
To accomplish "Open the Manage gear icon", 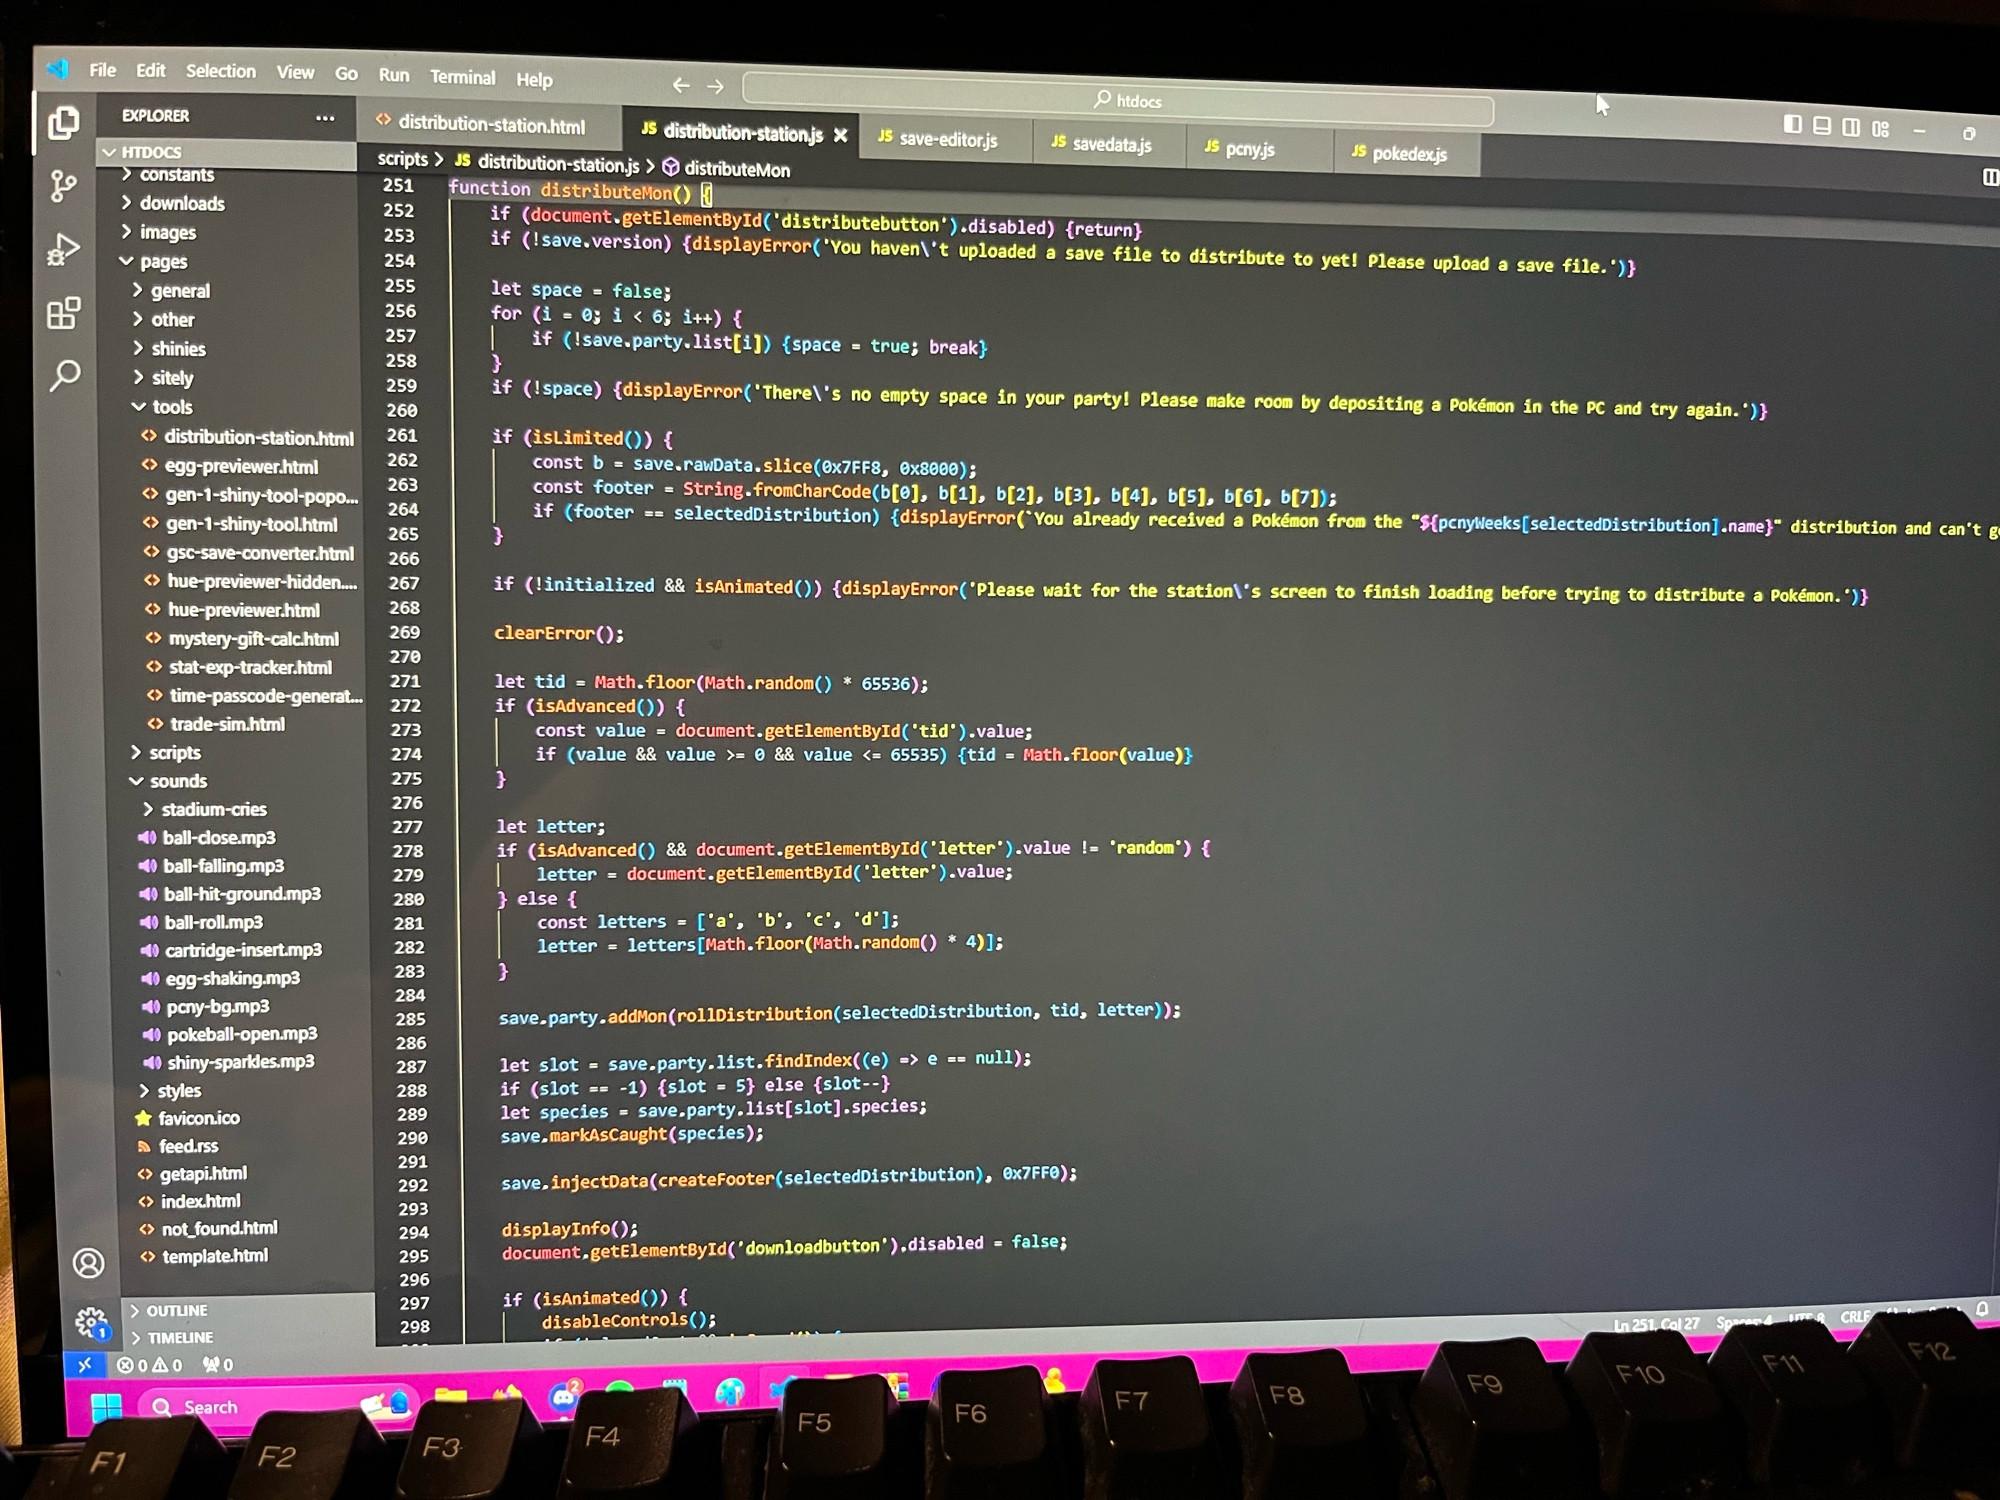I will click(x=92, y=1322).
